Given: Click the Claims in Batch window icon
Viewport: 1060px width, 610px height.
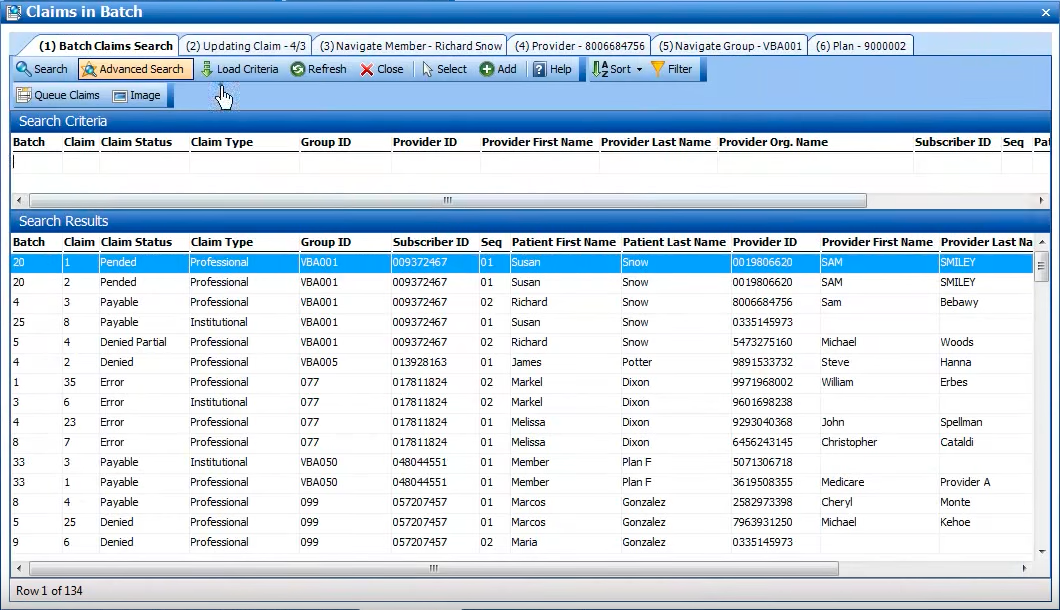Looking at the screenshot, I should tap(13, 12).
